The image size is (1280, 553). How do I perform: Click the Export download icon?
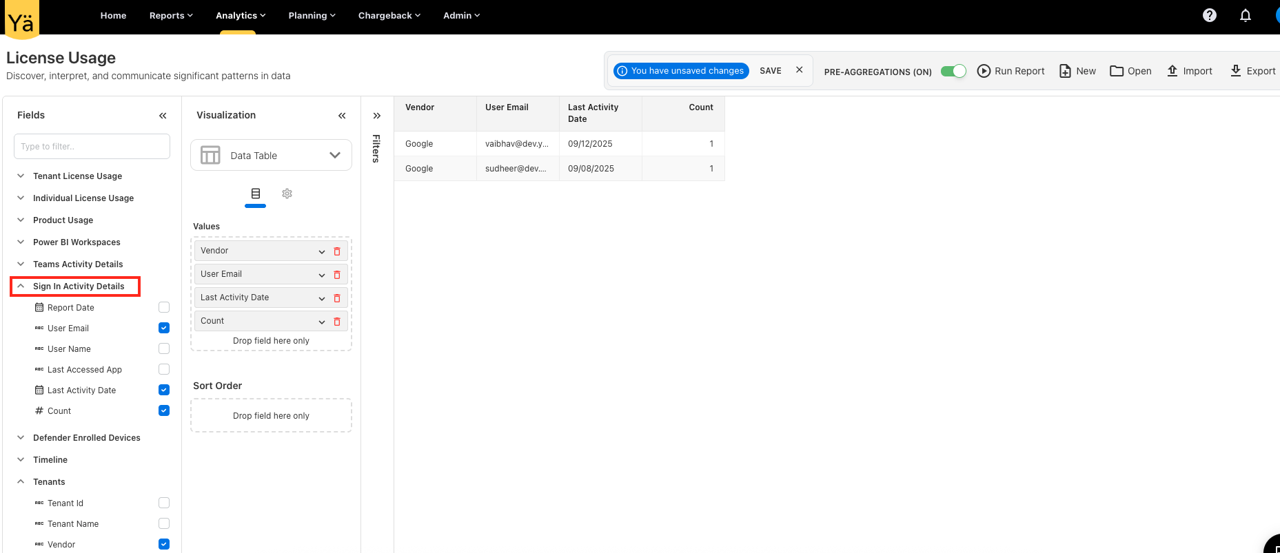1236,71
